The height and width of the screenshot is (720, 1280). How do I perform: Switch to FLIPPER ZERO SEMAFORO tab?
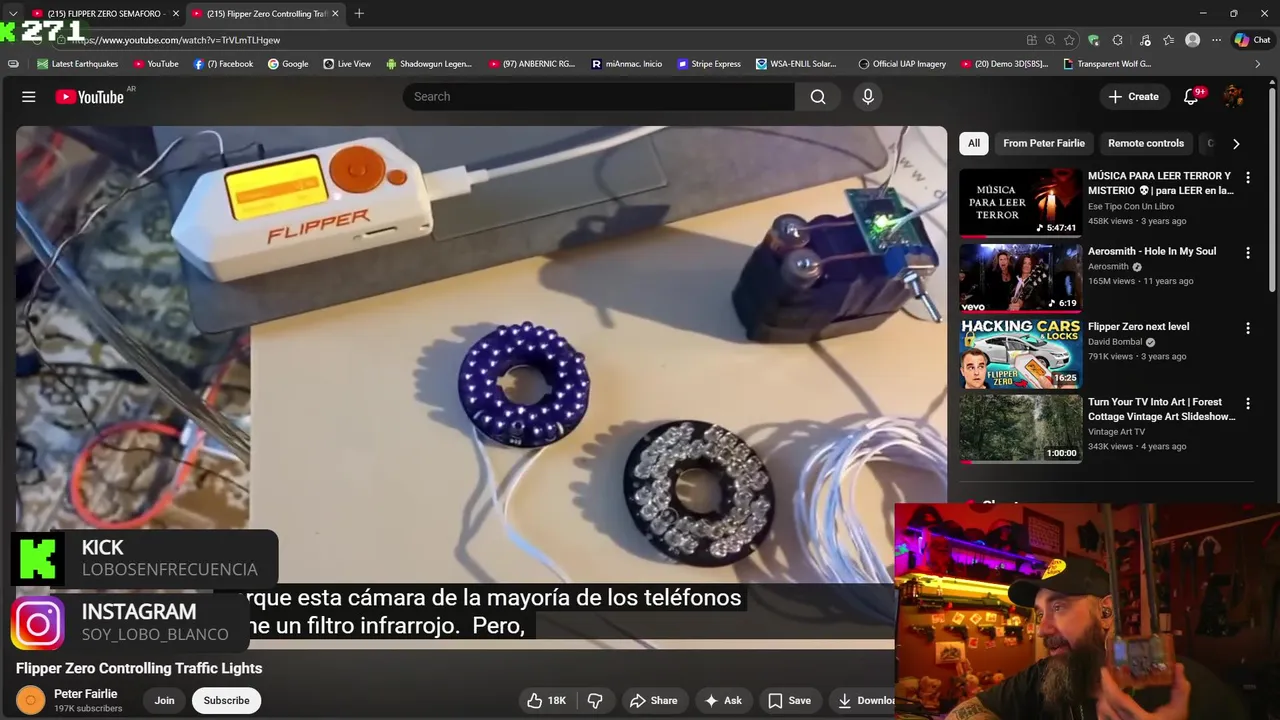coord(104,14)
